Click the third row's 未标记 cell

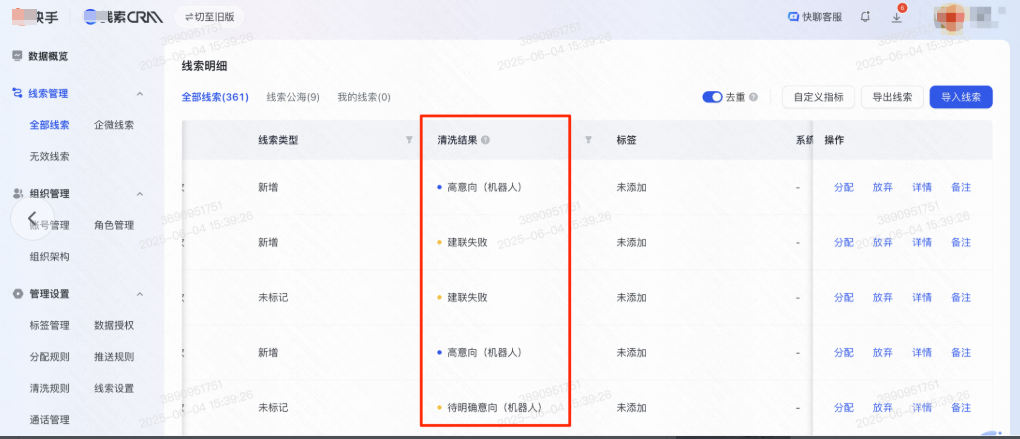[x=273, y=298]
